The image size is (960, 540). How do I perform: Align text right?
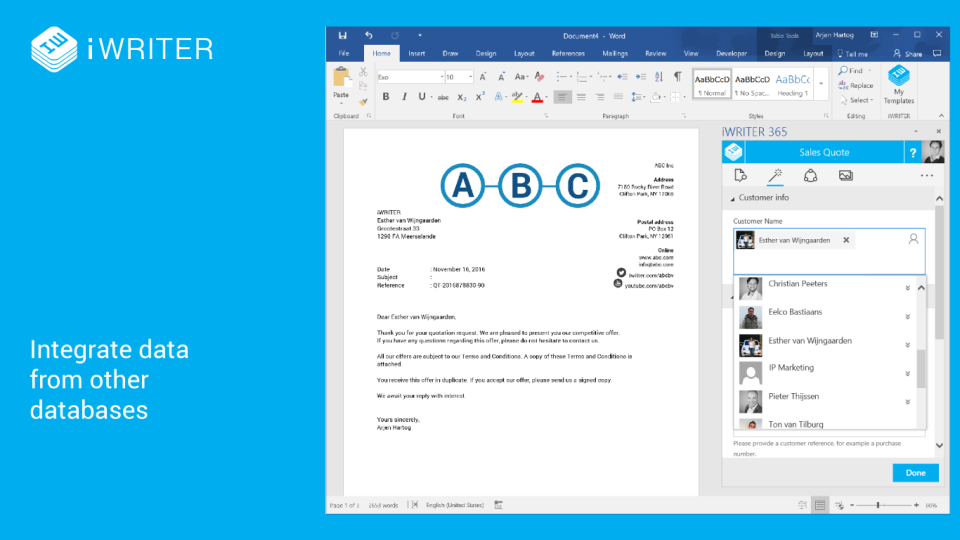click(599, 97)
